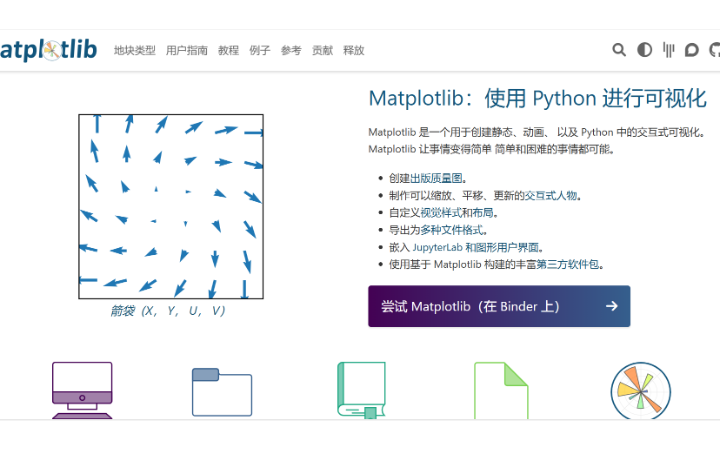Follow the 第三方软件包 link
Viewport: 720px width, 450px height.
pyautogui.click(x=568, y=264)
